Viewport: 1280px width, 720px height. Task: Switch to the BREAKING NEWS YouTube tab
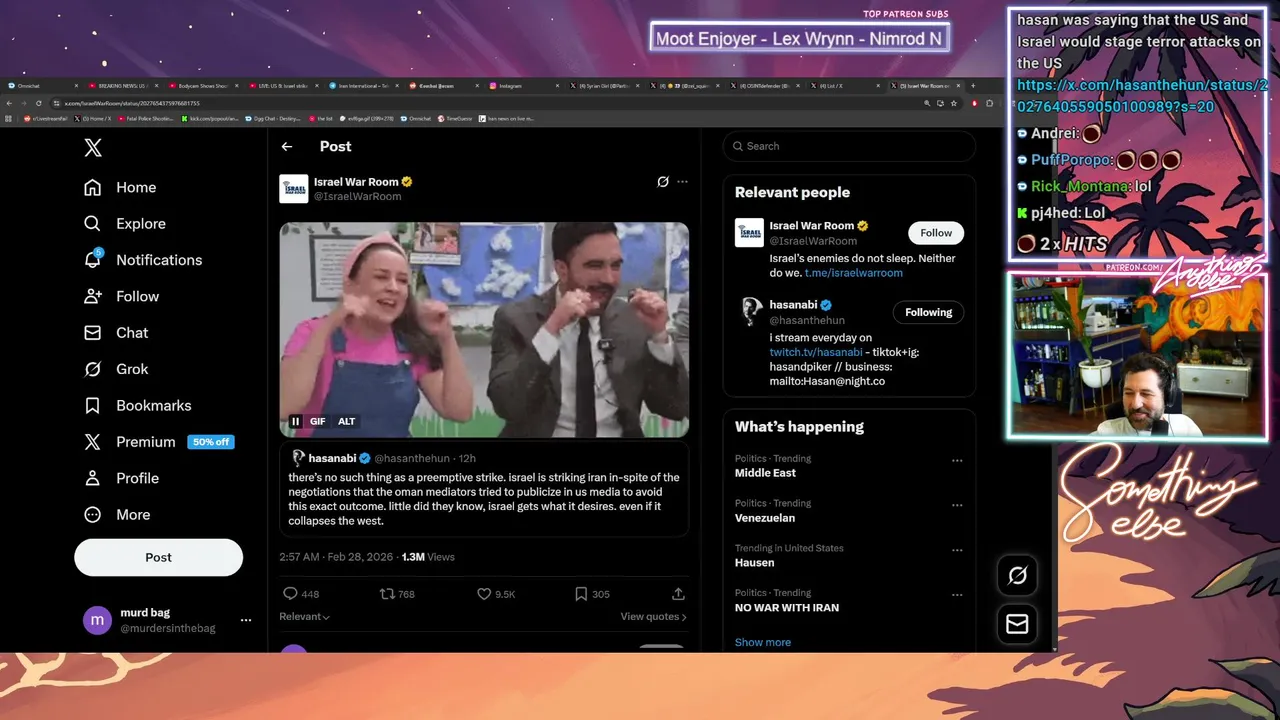pyautogui.click(x=121, y=86)
